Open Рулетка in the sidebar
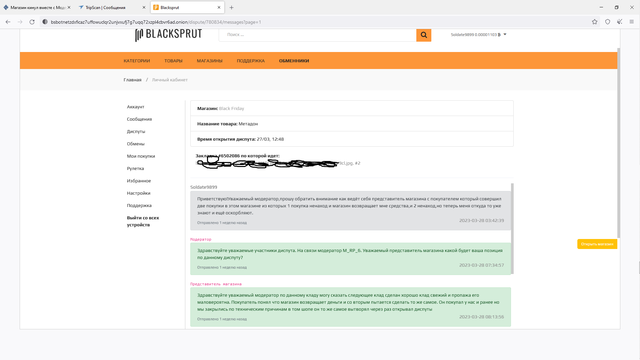 (x=135, y=168)
